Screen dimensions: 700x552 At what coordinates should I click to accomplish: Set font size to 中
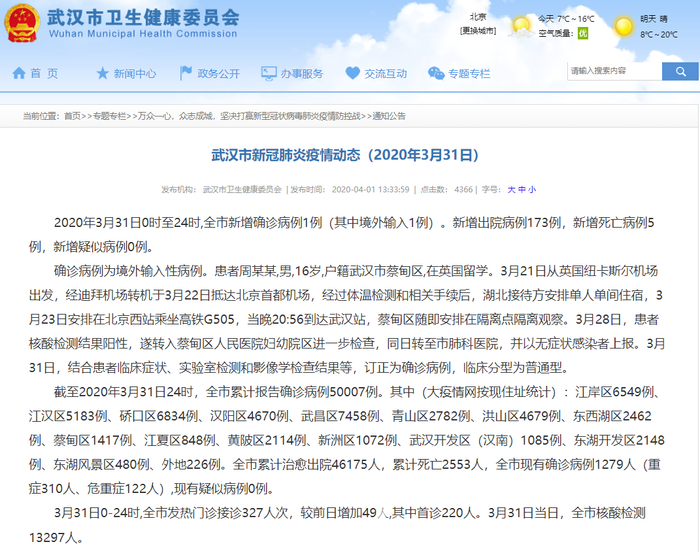tap(521, 190)
